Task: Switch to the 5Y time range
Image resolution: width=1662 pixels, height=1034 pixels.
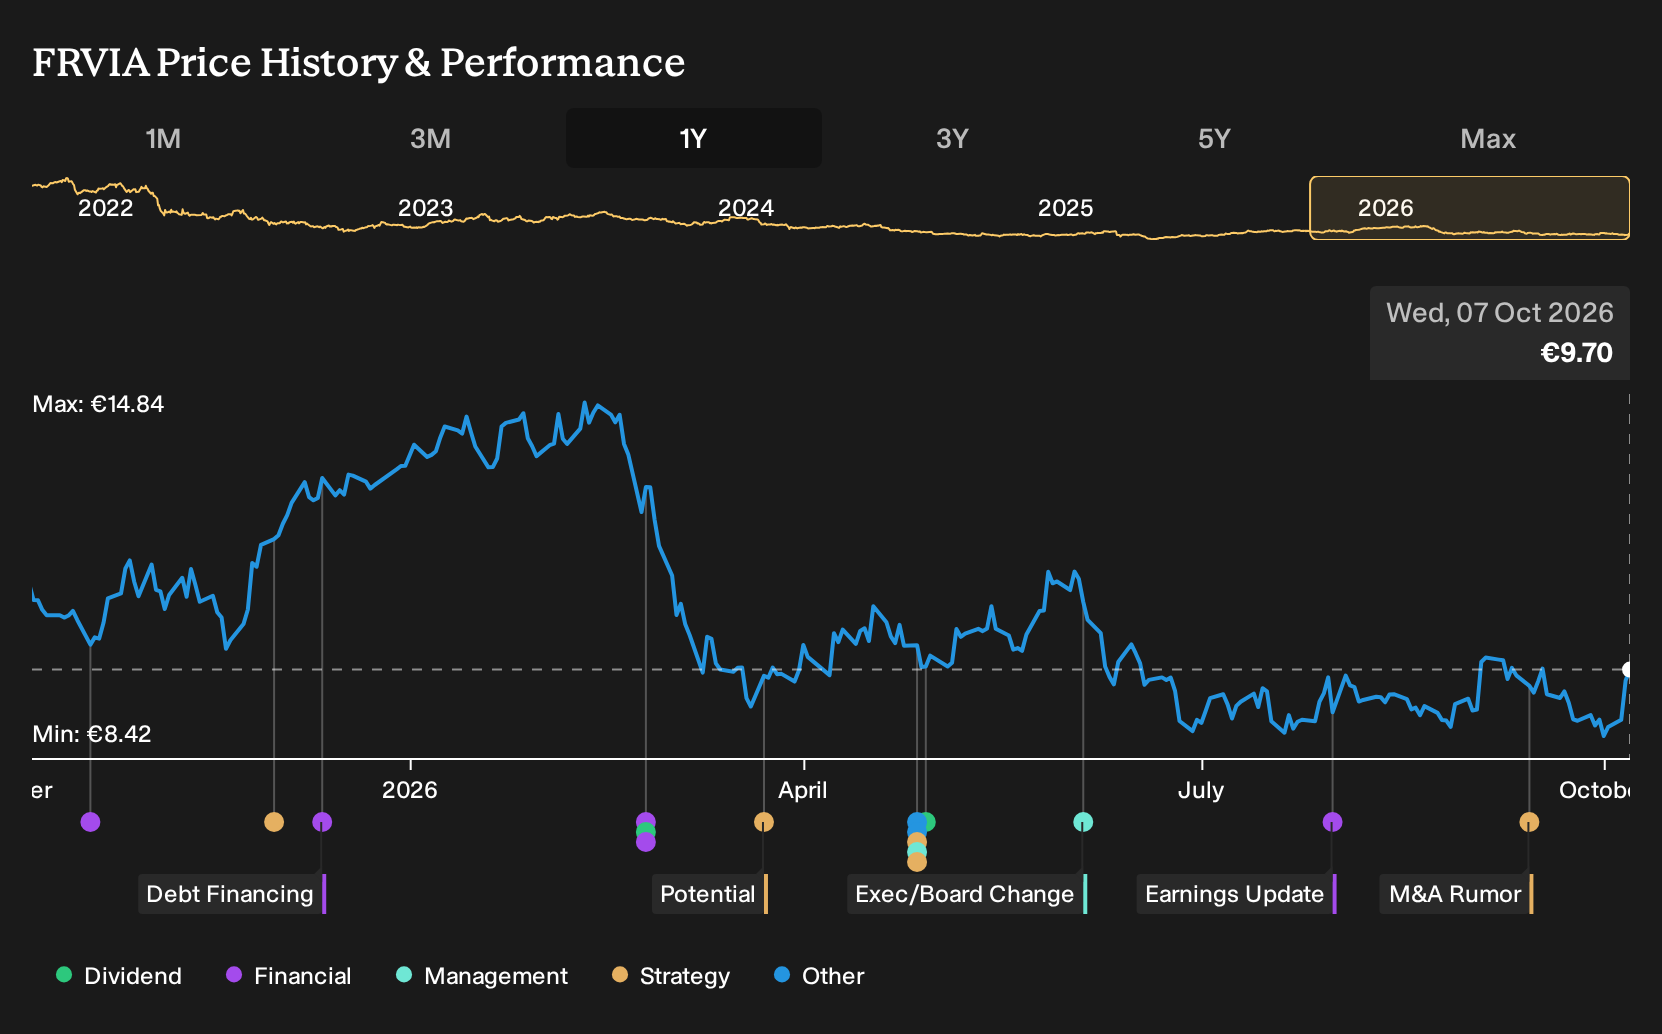Action: 1214,138
